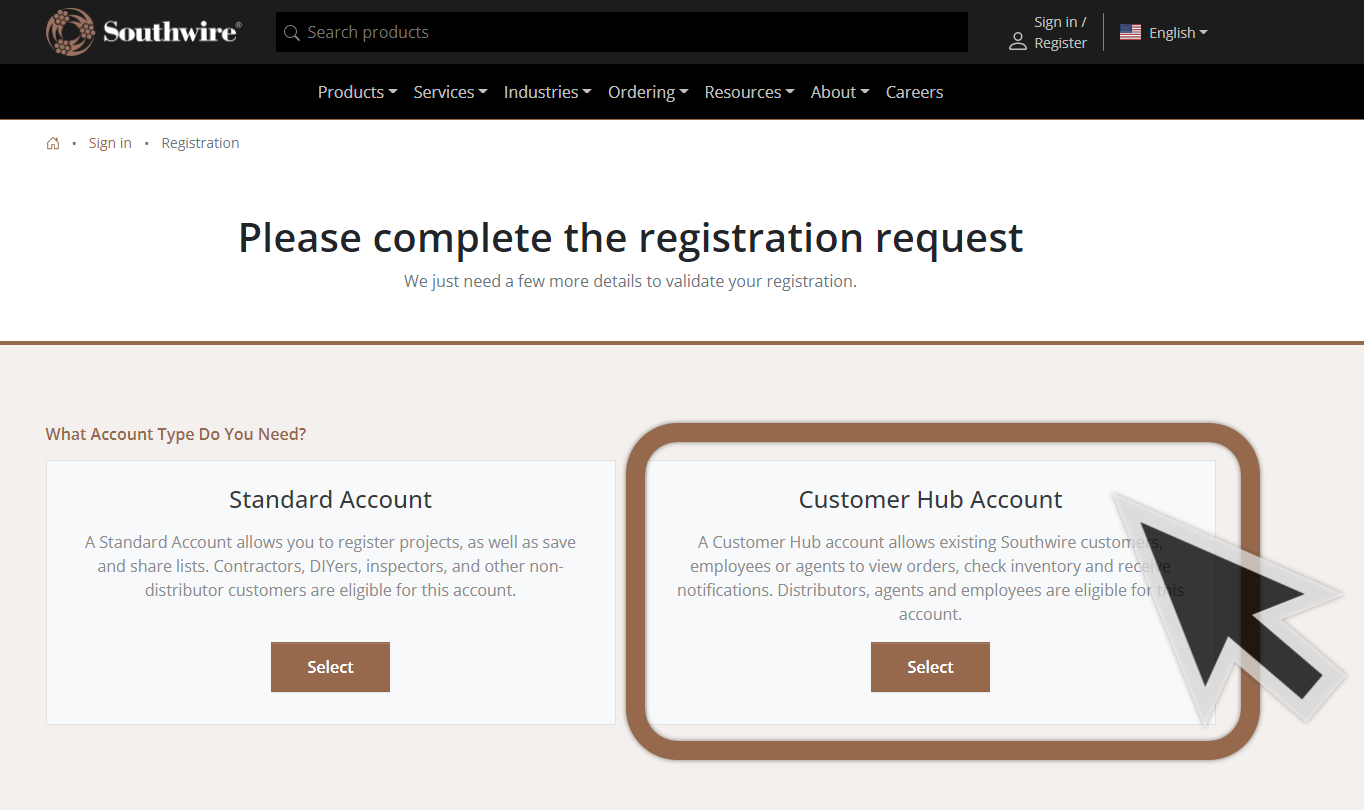This screenshot has width=1364, height=810.
Task: Go to home via breadcrumb house icon
Action: coord(53,143)
